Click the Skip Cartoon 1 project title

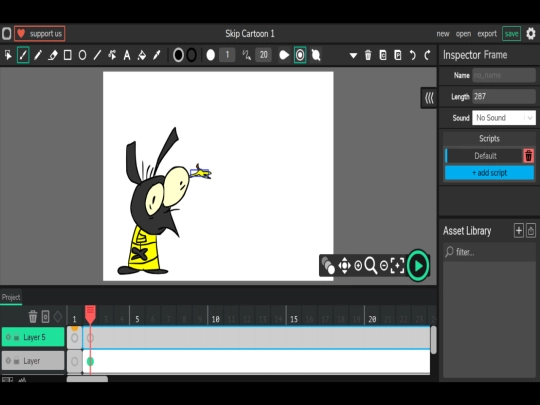(x=250, y=34)
